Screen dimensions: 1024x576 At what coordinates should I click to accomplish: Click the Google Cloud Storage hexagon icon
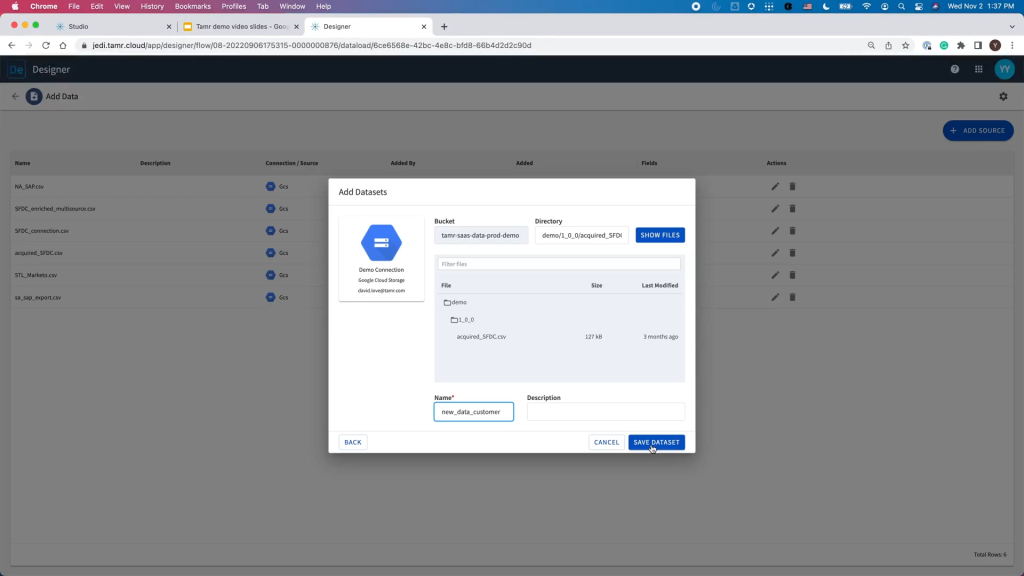(381, 241)
